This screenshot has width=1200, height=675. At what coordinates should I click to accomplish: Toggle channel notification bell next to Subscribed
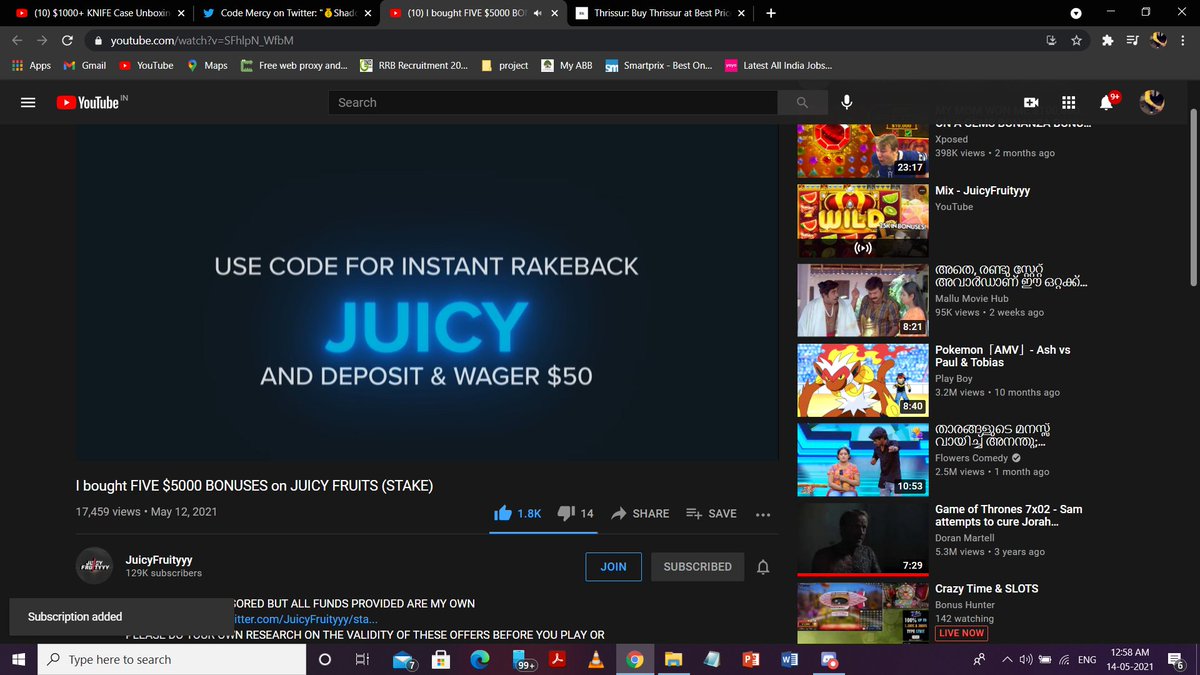(x=763, y=567)
